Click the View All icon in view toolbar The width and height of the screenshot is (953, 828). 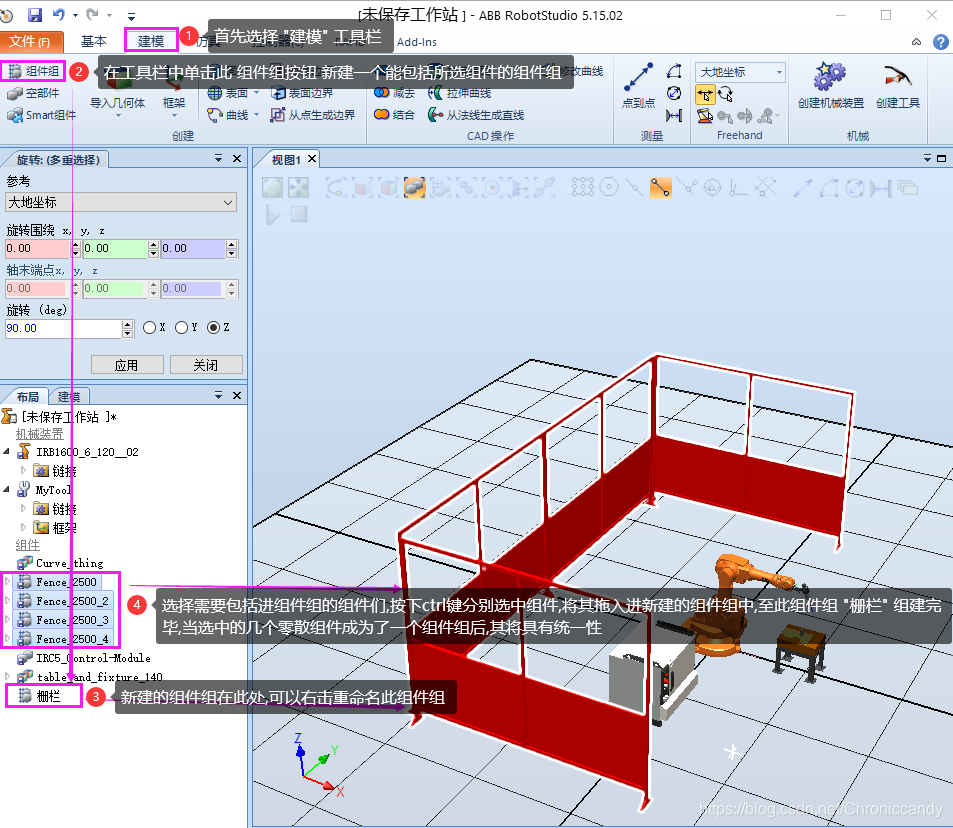click(272, 187)
